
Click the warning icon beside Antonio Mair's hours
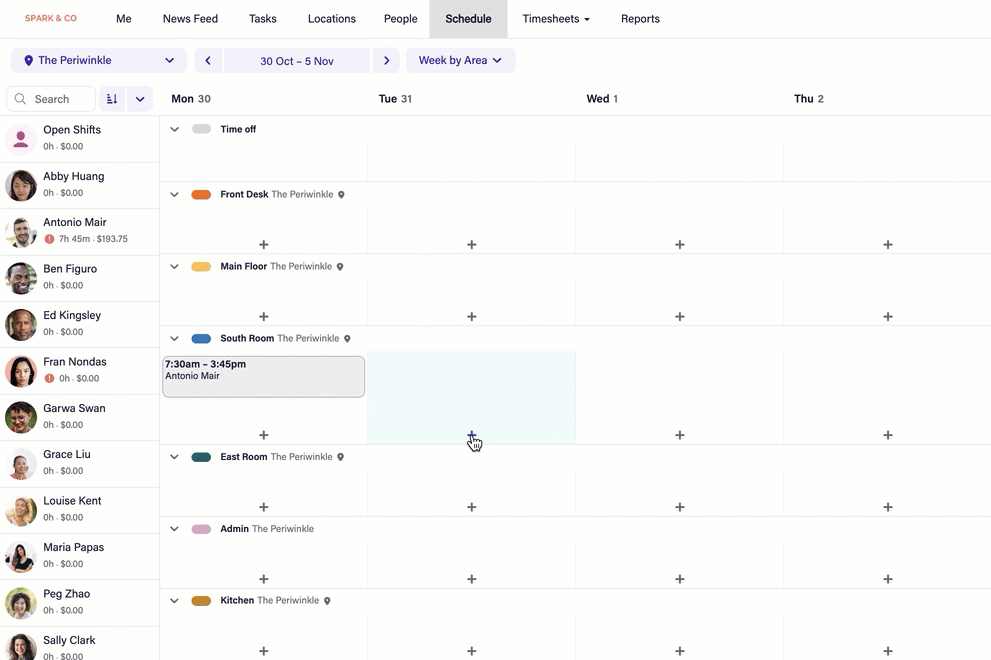(49, 239)
